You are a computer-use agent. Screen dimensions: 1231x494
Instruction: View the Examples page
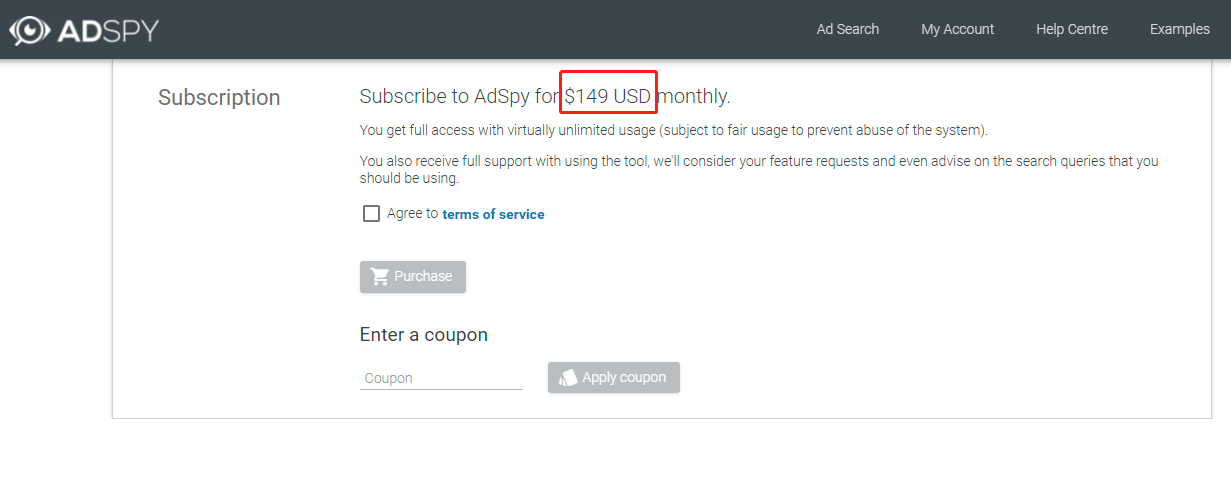point(1179,29)
